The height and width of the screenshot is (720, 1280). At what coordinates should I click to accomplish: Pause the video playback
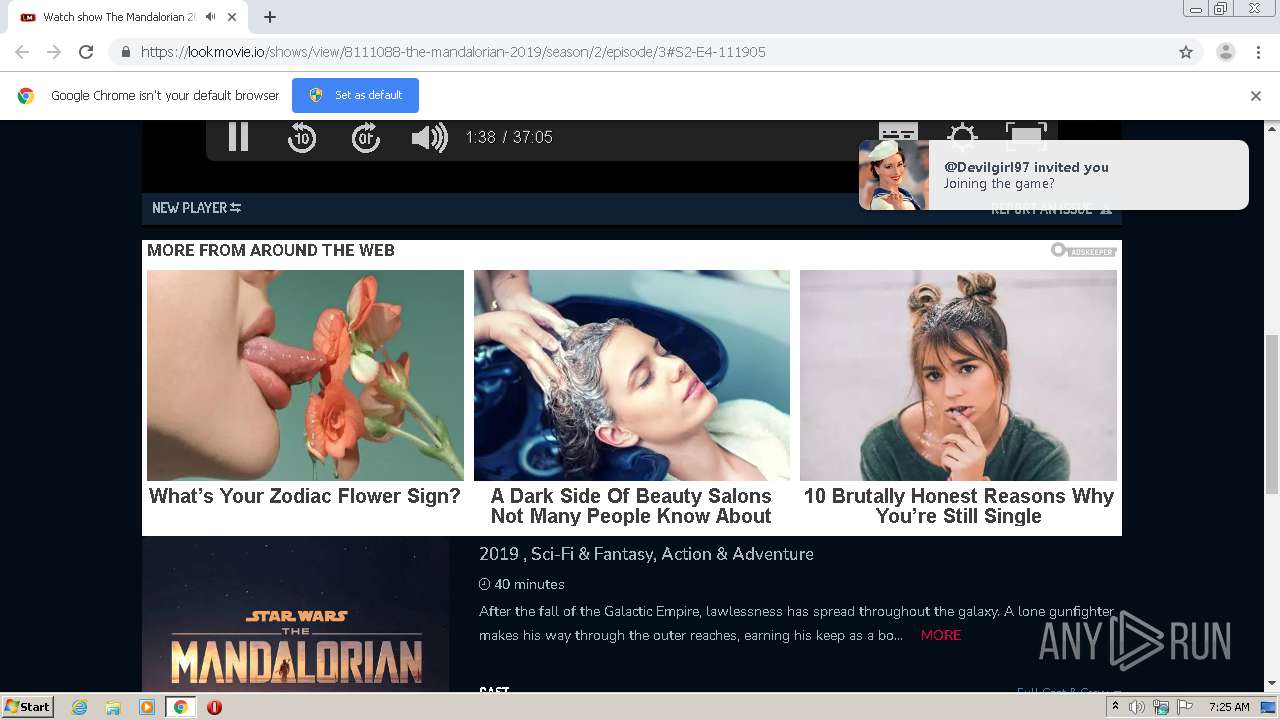click(238, 137)
